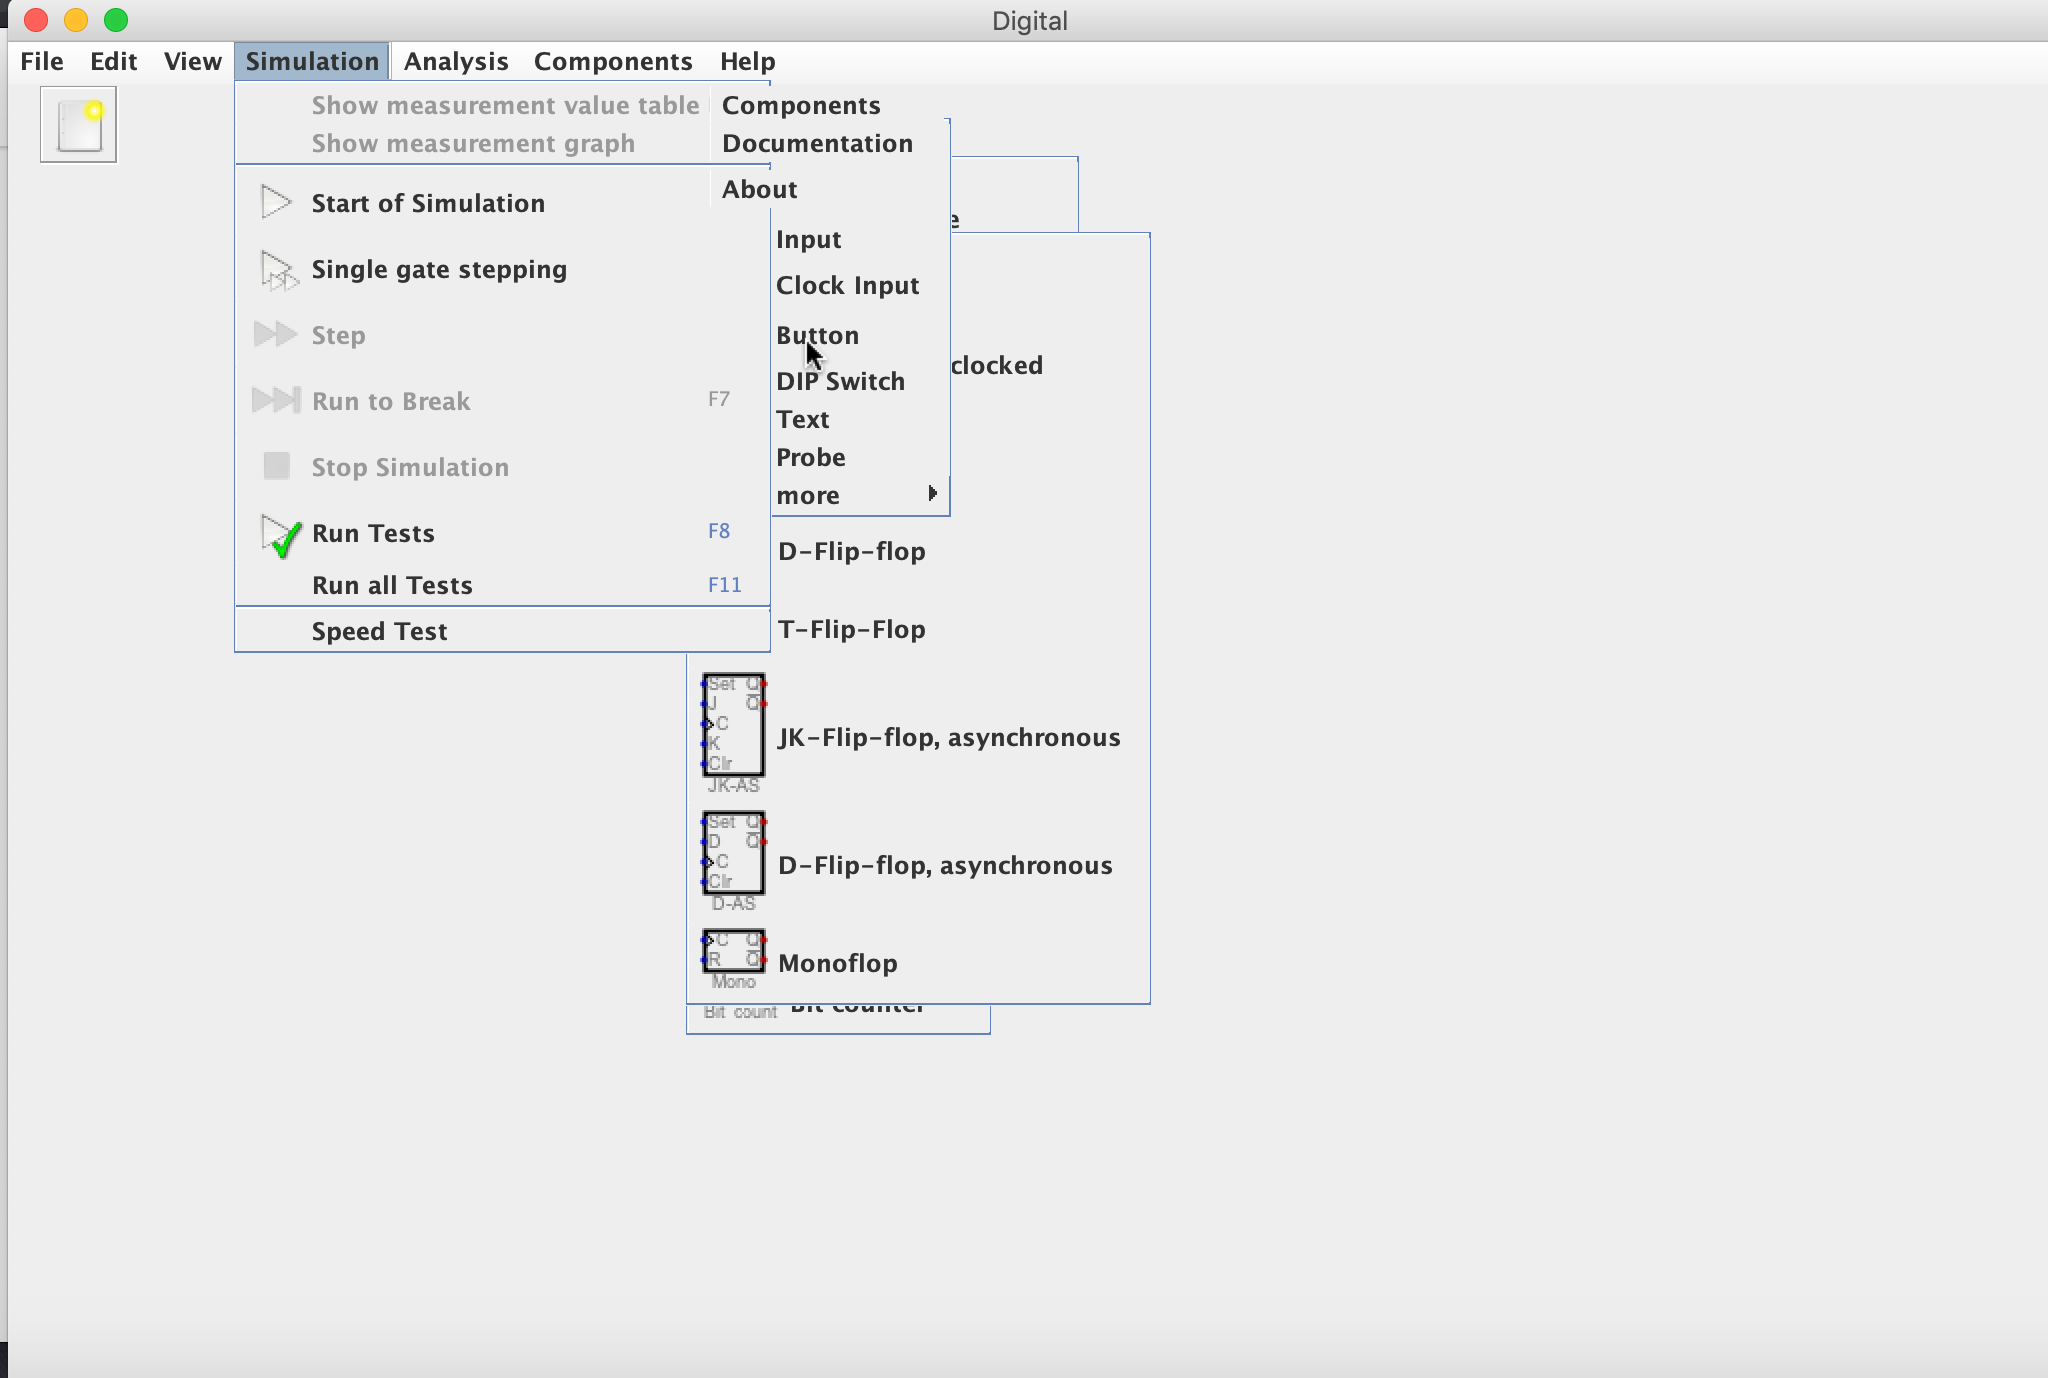This screenshot has width=2048, height=1378.
Task: Click the Stop Simulation square icon
Action: tap(275, 465)
